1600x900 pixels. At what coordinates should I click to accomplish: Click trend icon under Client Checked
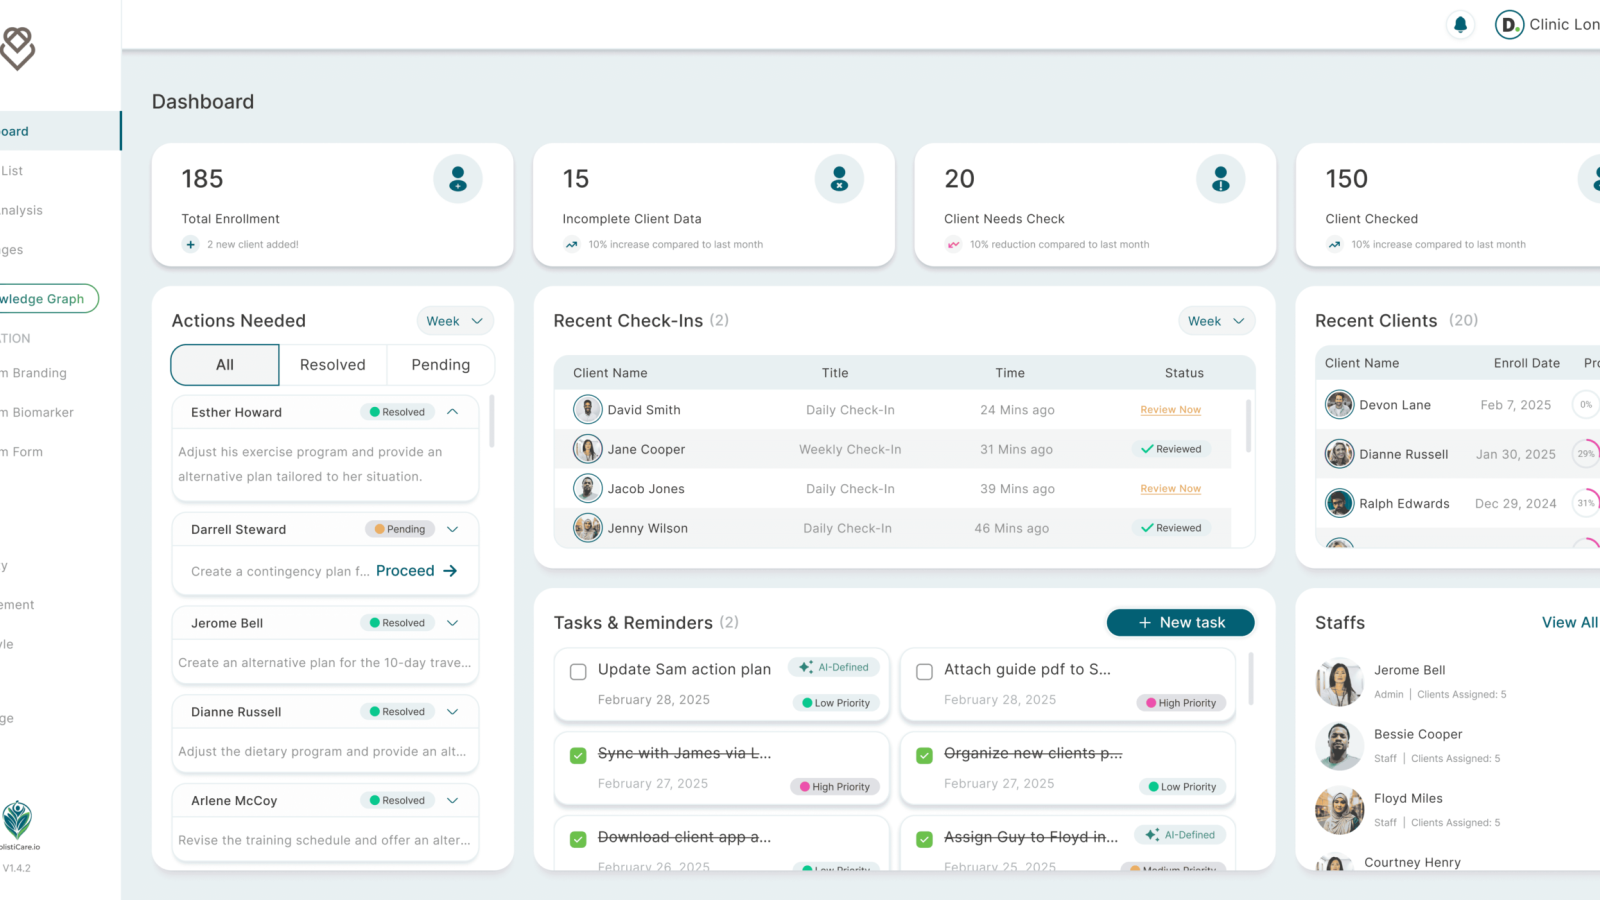1334,244
